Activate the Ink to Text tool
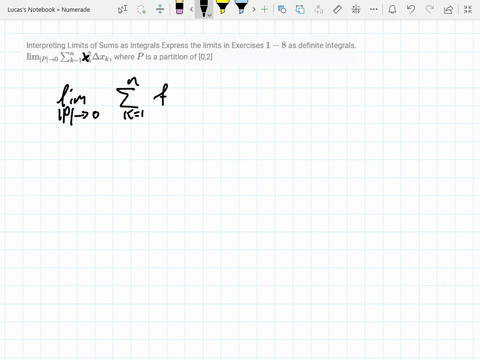The height and width of the screenshot is (360, 480). point(319,9)
